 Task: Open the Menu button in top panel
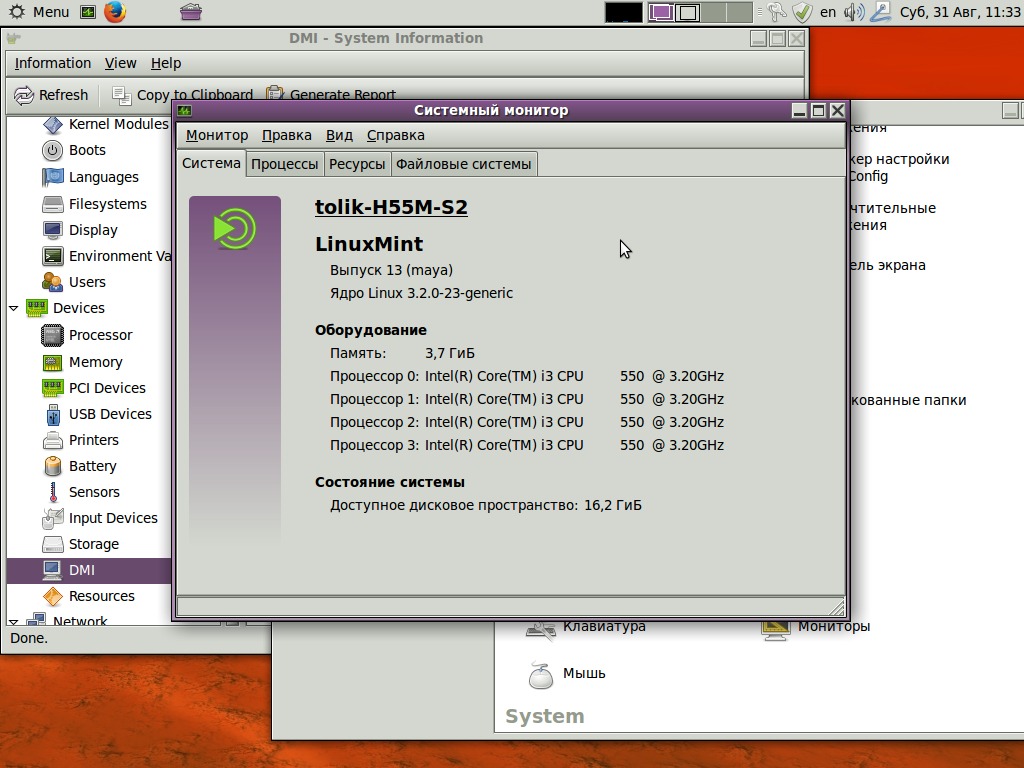pos(39,12)
